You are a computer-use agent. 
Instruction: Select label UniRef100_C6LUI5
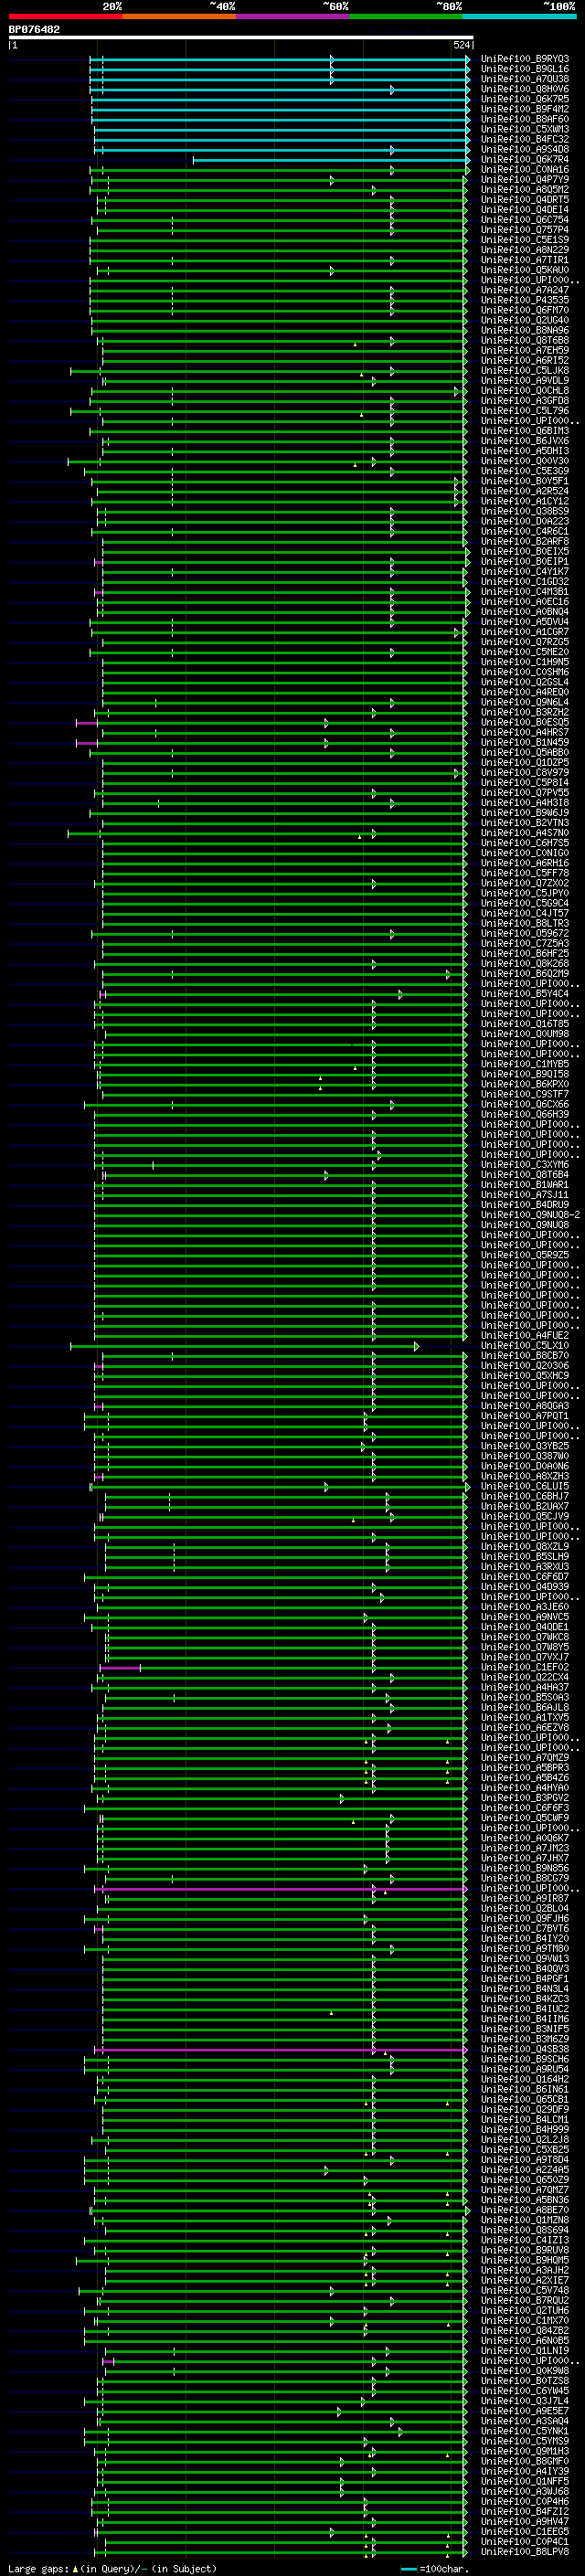coord(525,1487)
